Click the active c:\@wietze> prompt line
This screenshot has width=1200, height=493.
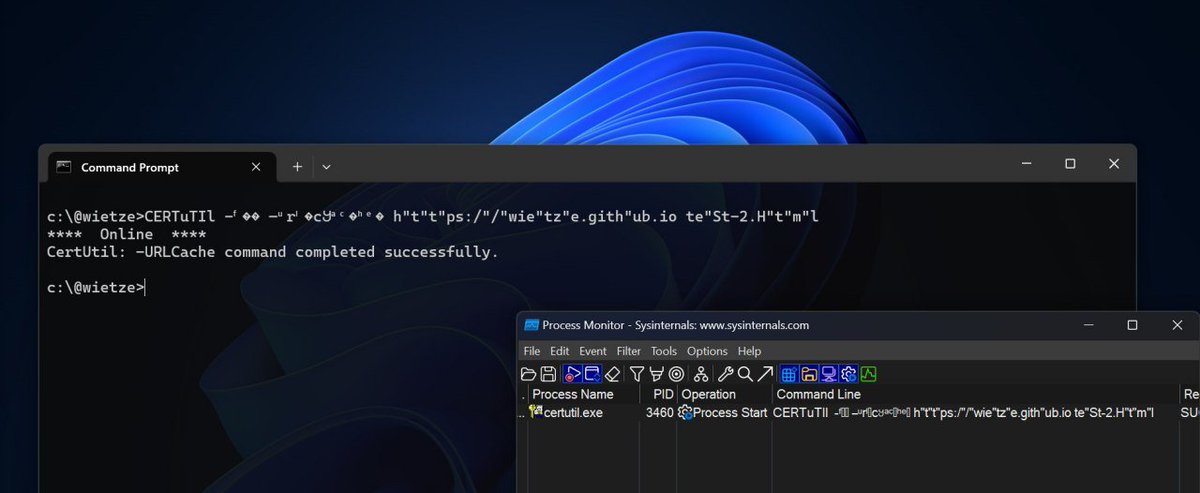point(96,288)
